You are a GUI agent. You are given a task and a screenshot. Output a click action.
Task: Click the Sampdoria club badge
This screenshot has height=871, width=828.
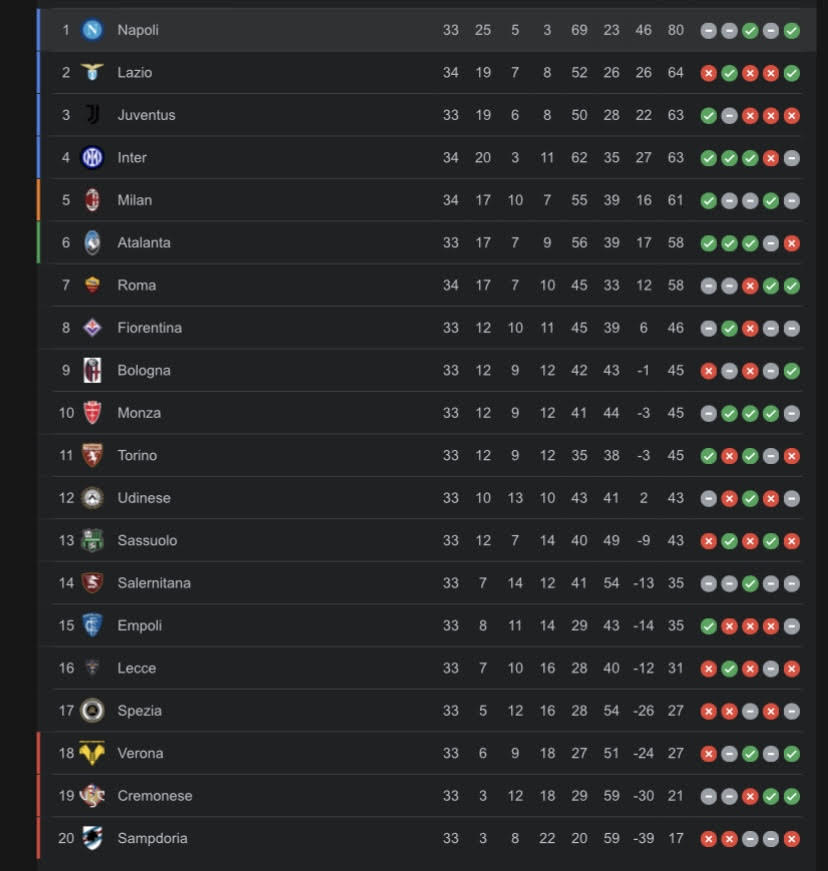point(92,838)
